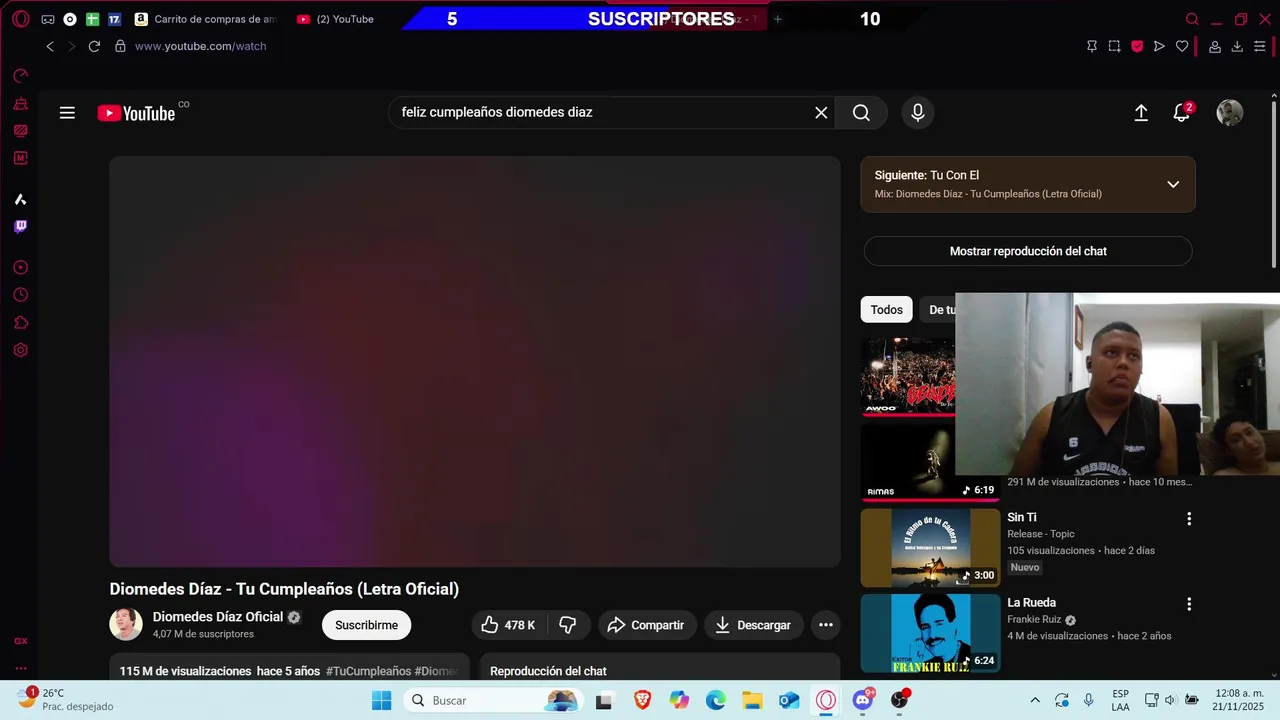Open the La Rueda Frankie Ruiz thumbnail
Image resolution: width=1280 pixels, height=720 pixels.
click(931, 633)
